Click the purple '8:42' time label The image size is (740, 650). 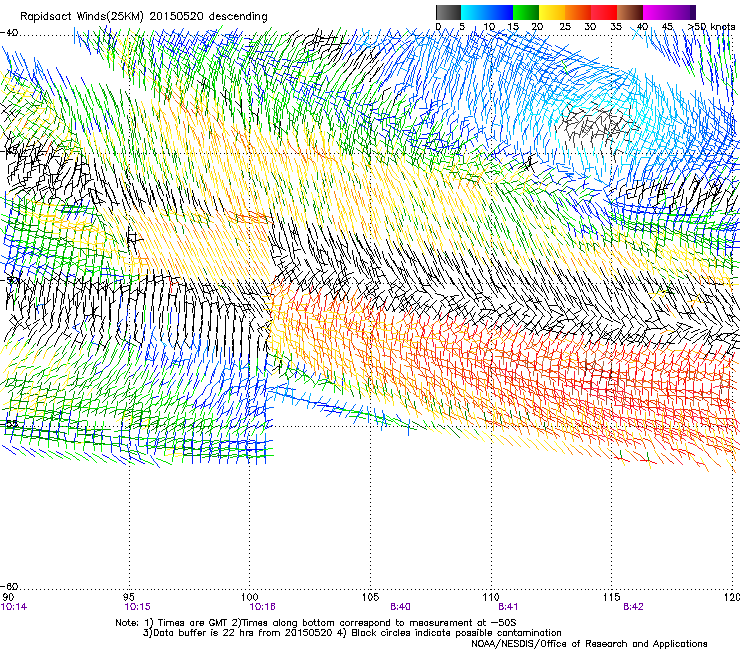633,607
